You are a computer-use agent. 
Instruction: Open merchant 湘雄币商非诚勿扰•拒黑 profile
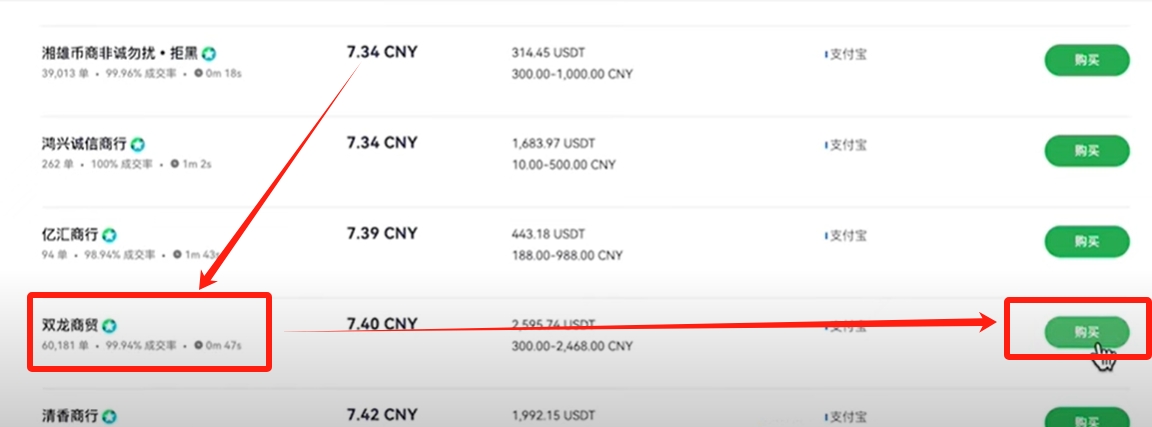[120, 54]
